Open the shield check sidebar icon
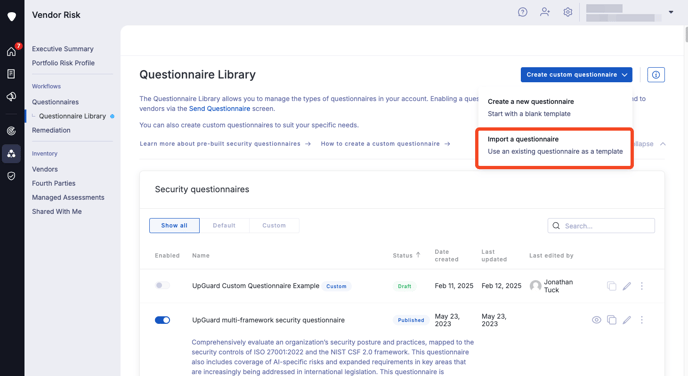688x376 pixels. pyautogui.click(x=11, y=176)
